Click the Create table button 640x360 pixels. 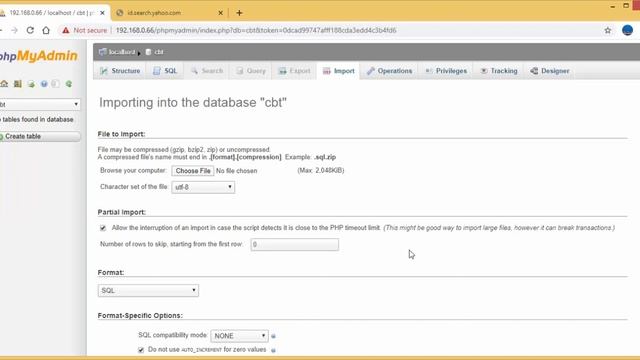coord(40,136)
